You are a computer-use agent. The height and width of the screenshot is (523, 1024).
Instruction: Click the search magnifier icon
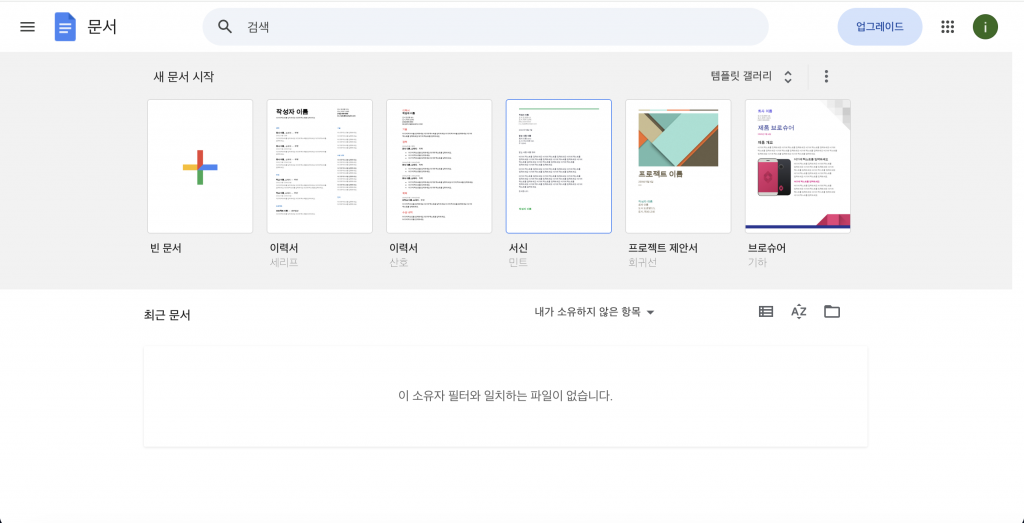click(225, 27)
